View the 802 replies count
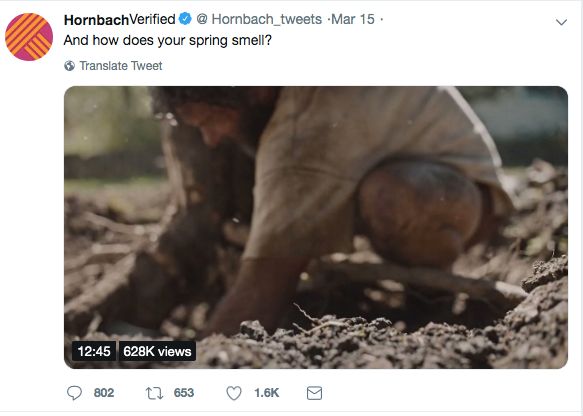The height and width of the screenshot is (416, 583). [104, 393]
